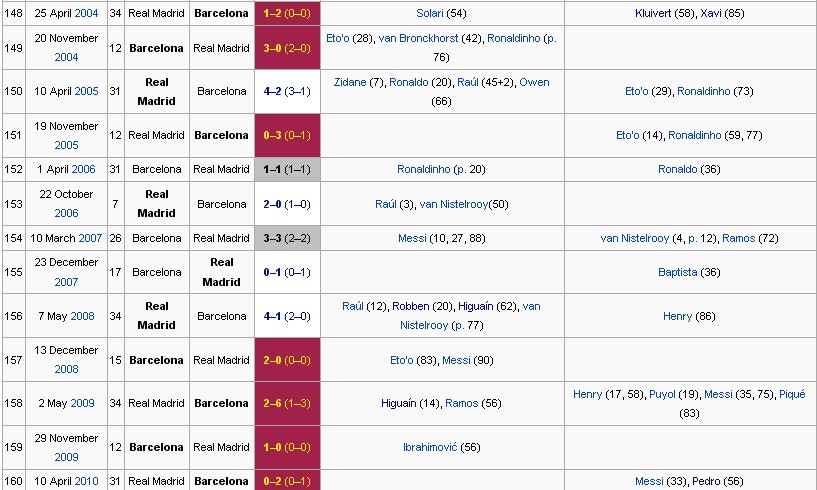Click bold Real Madrid in row 155

coord(221,272)
